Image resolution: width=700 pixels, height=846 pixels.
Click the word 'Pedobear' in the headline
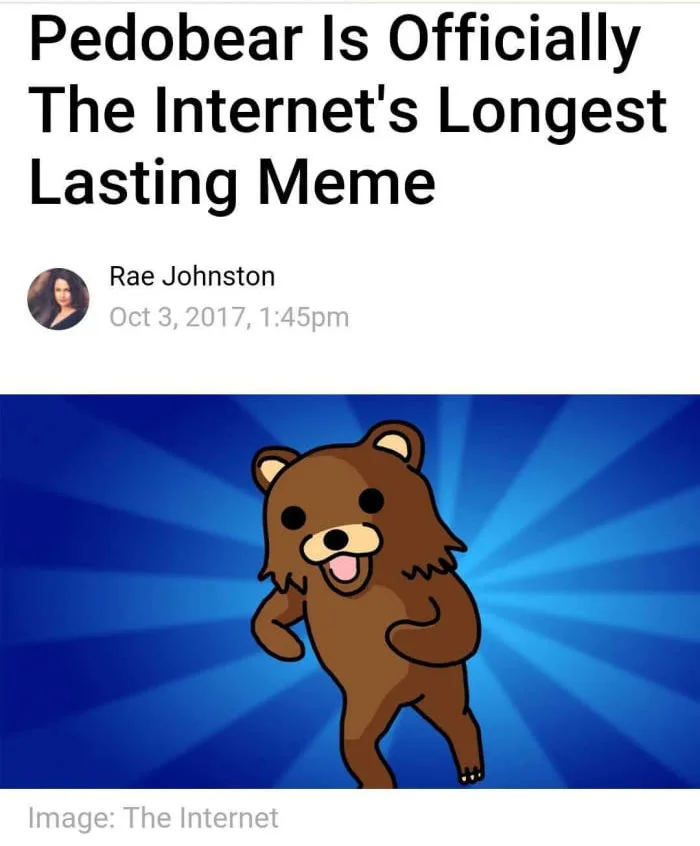tap(165, 40)
